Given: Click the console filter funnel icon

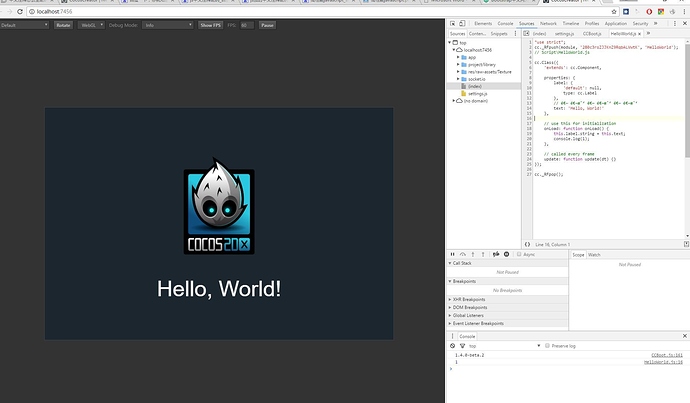Looking at the screenshot, I should (462, 345).
